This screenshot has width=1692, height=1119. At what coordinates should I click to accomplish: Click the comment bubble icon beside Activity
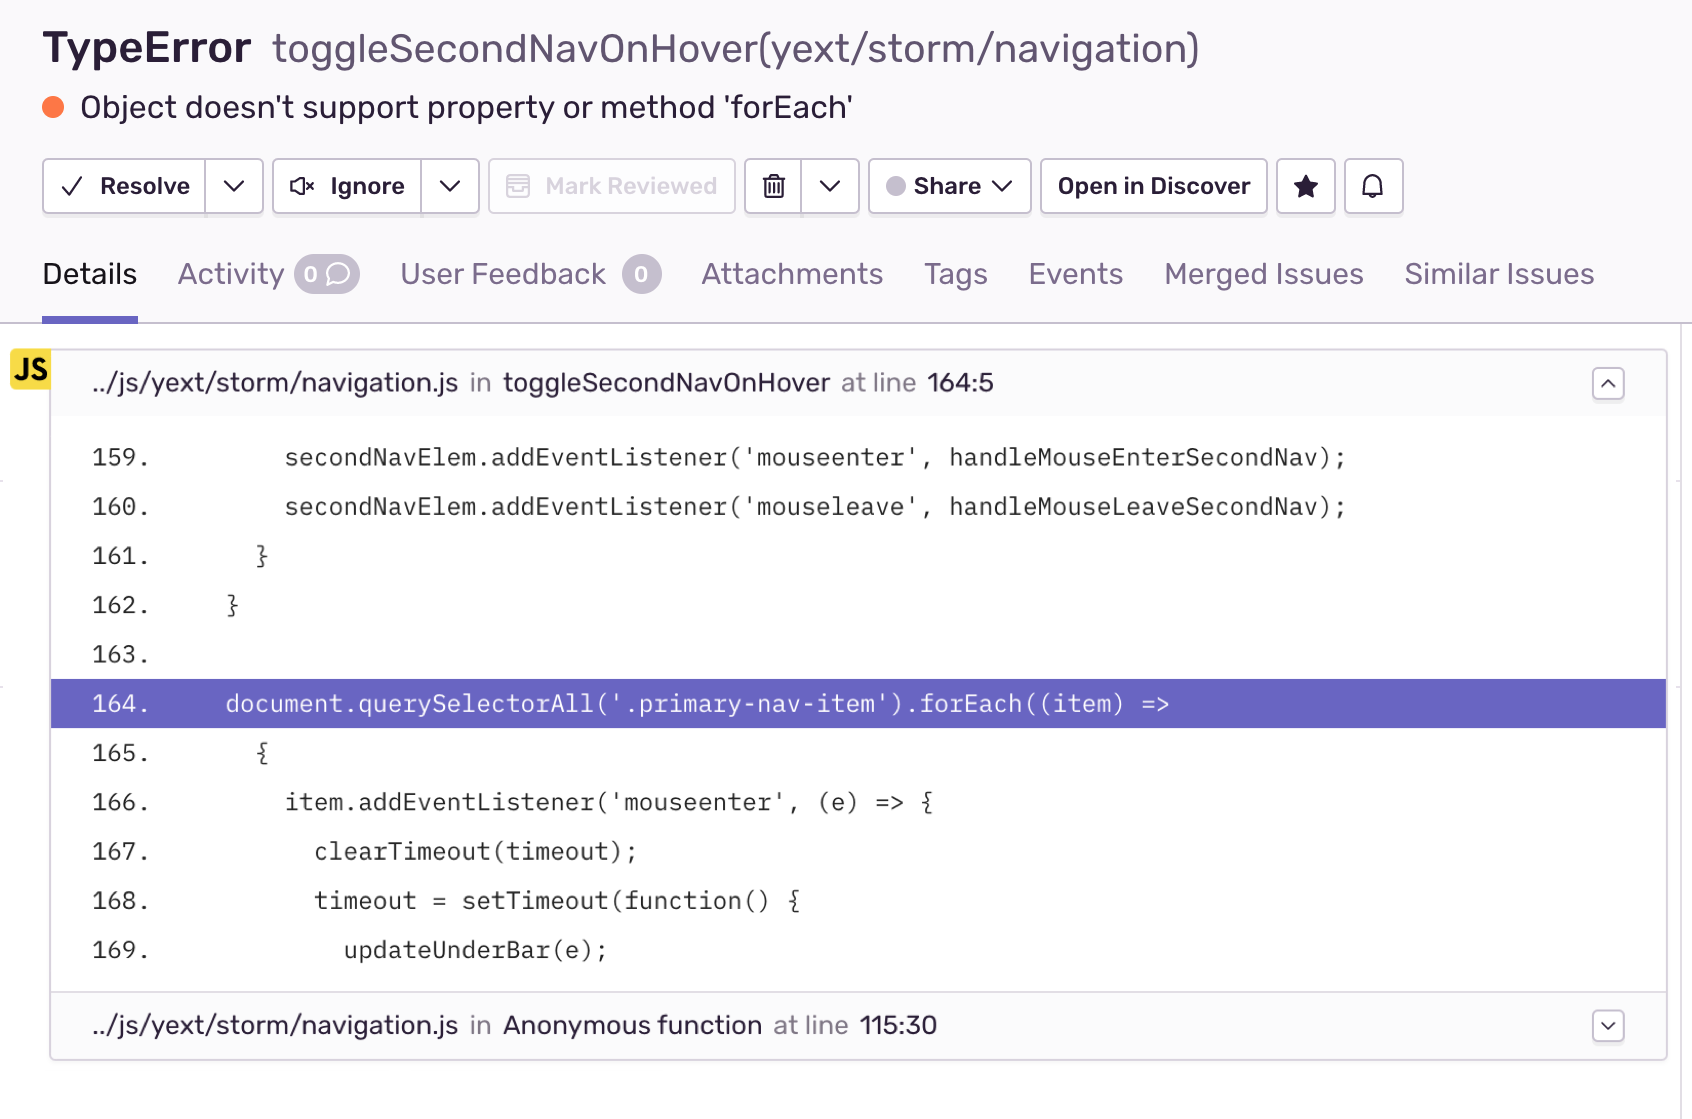tap(338, 274)
